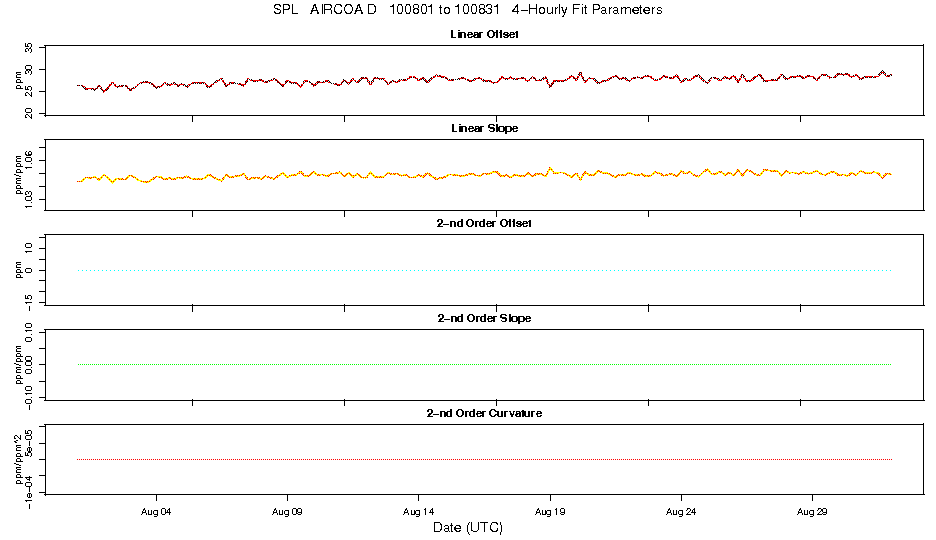Click the 1.06 tick on Linear Slope axis

[29, 161]
